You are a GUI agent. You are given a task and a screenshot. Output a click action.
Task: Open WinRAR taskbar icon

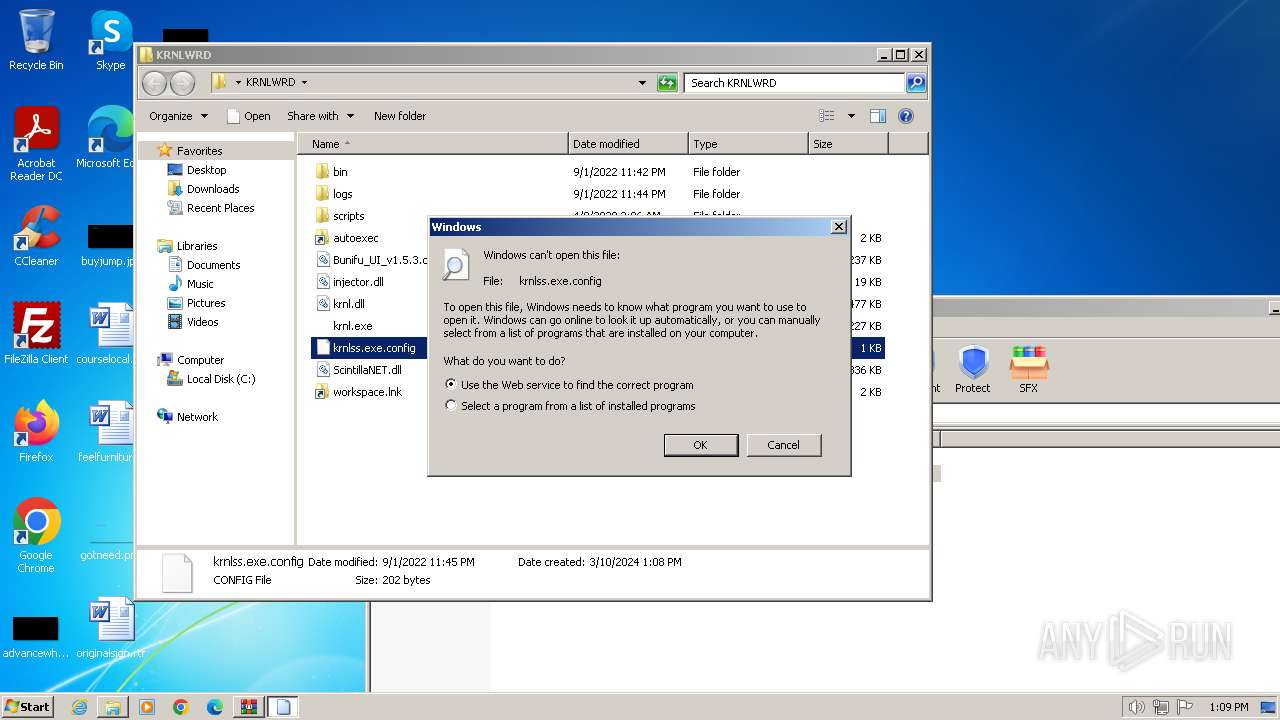pyautogui.click(x=248, y=707)
